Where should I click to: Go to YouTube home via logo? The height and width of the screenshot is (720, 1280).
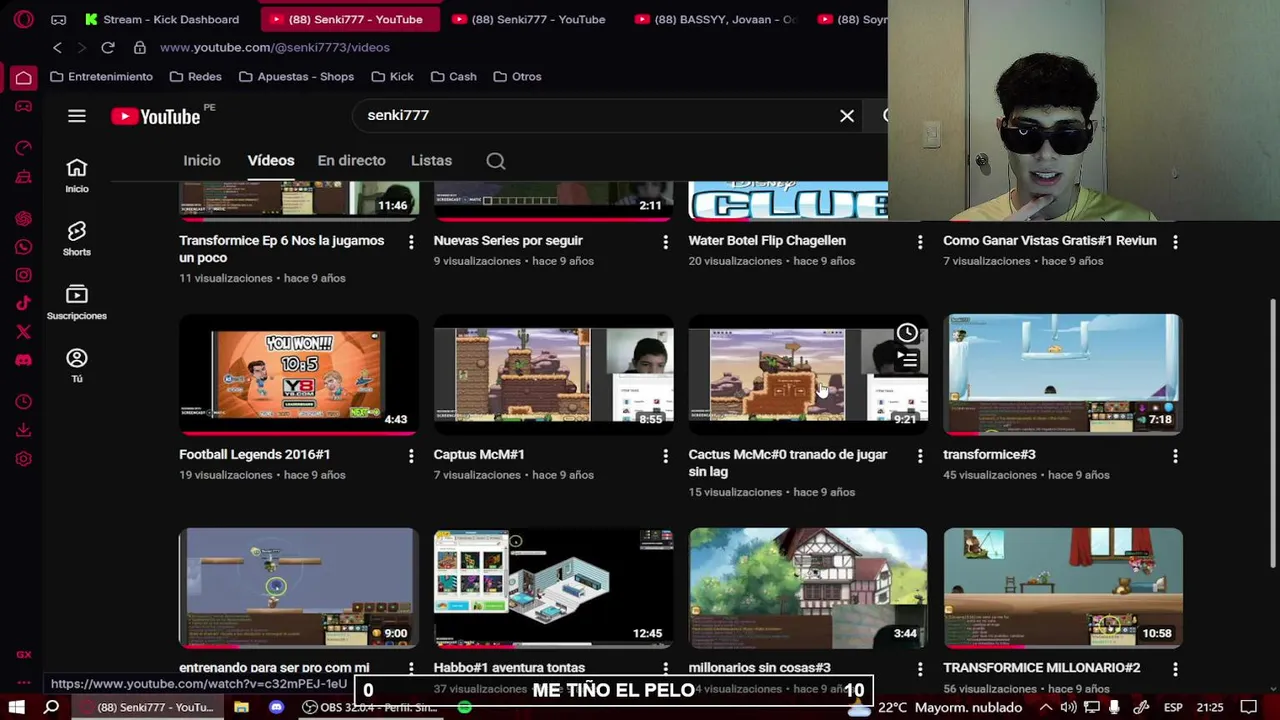point(156,116)
